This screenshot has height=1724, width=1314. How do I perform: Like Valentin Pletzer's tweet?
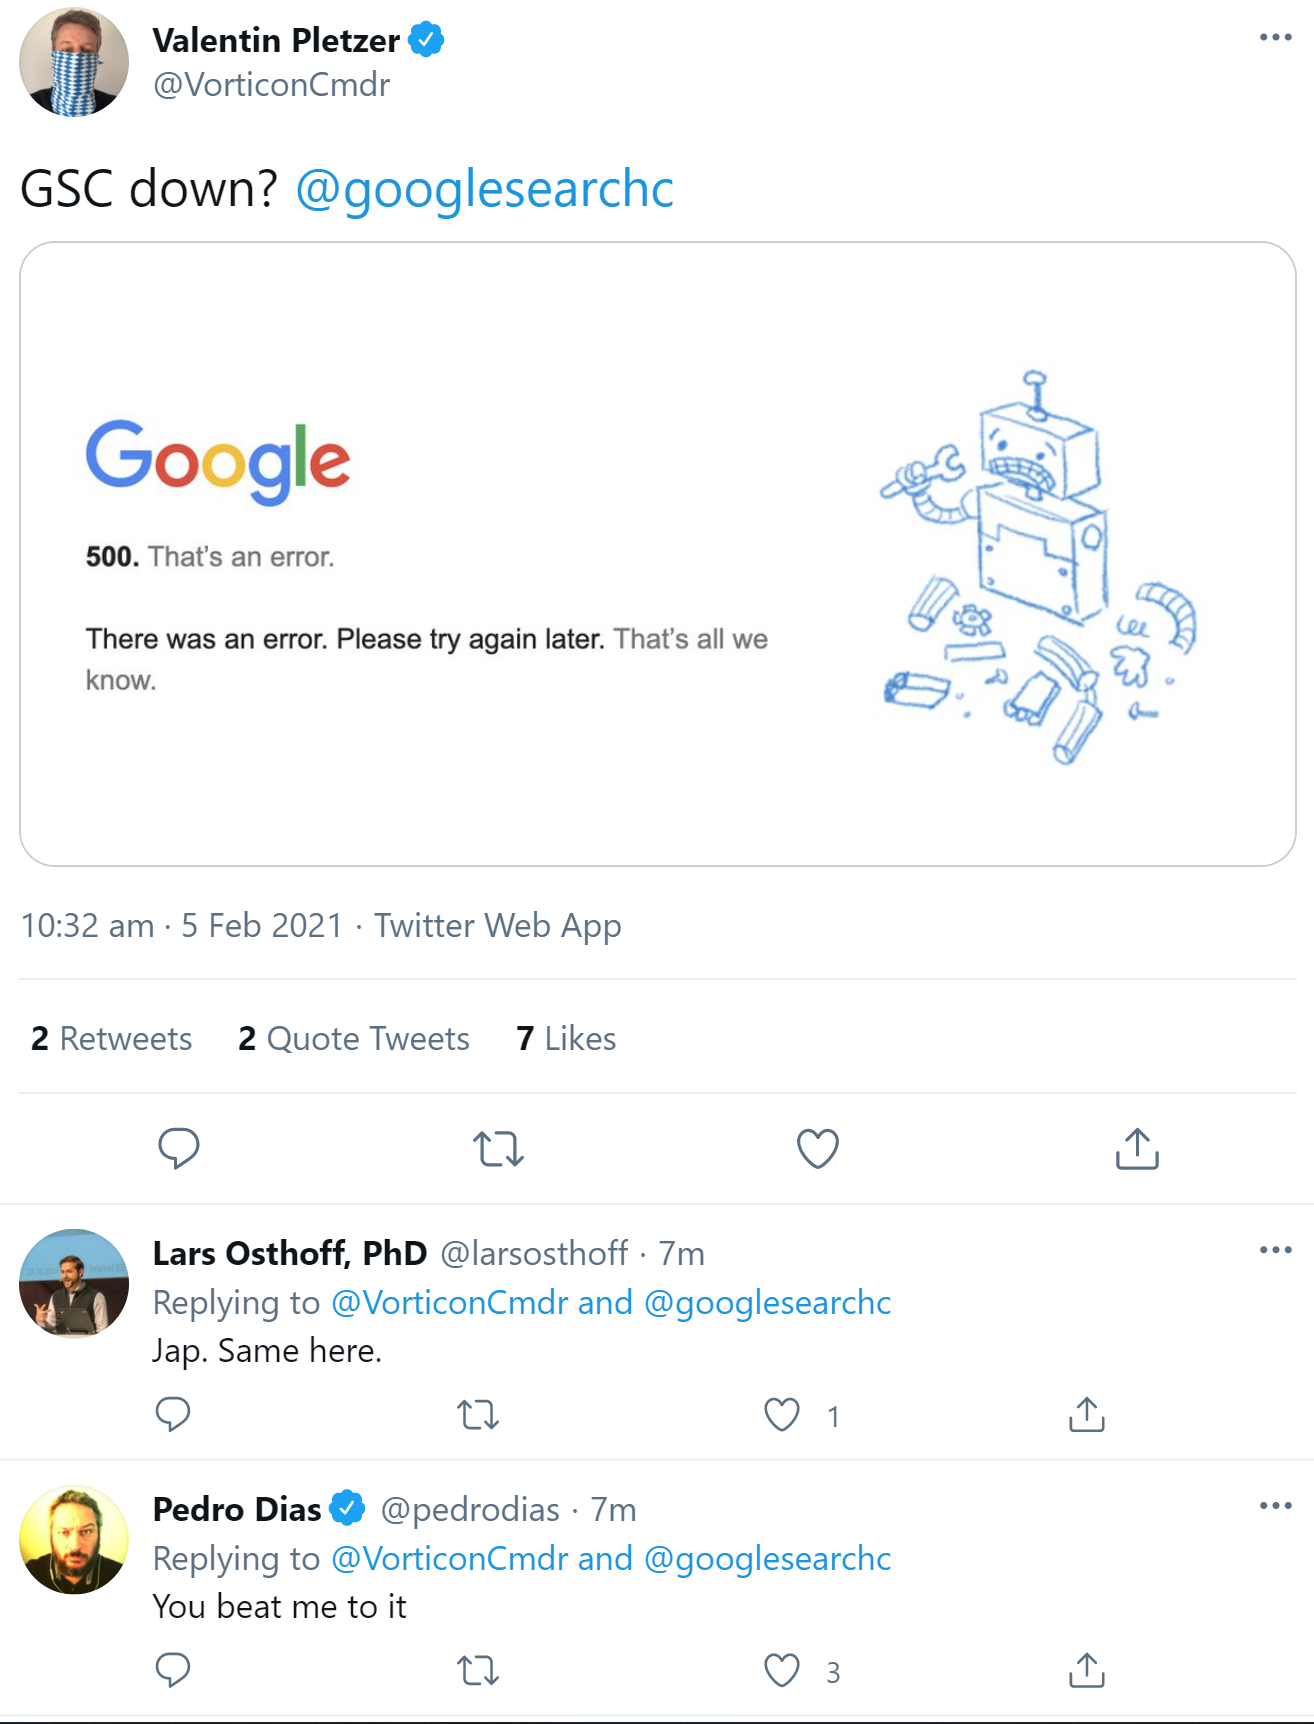click(x=817, y=1148)
